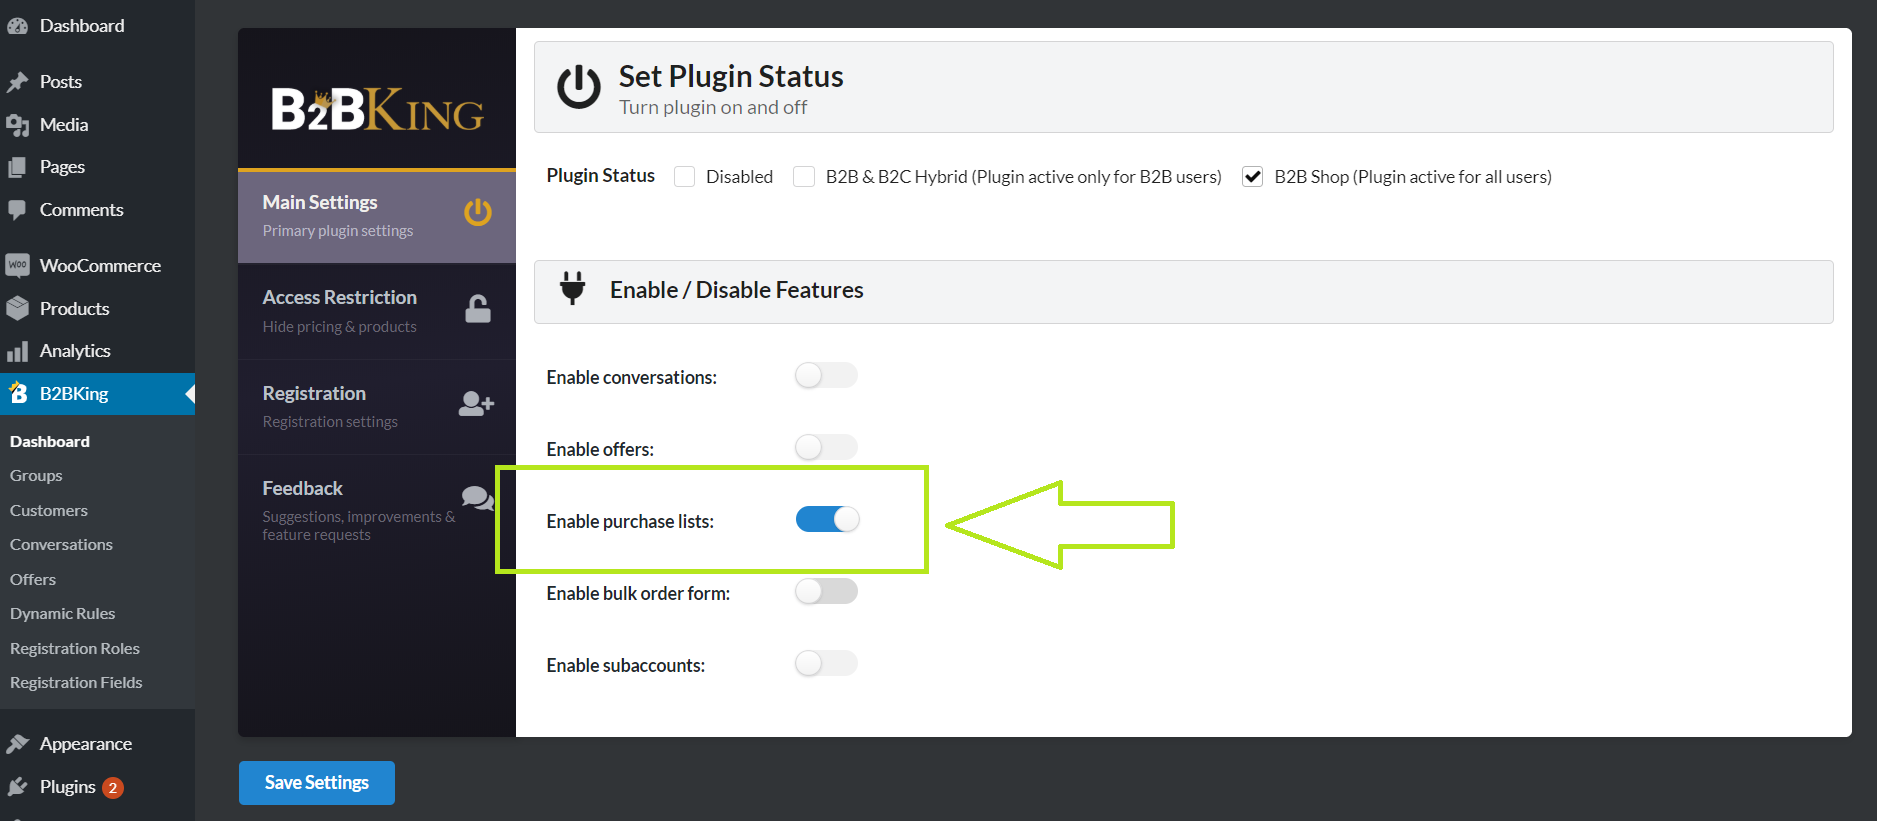Click the Main Settings power icon

pos(478,212)
